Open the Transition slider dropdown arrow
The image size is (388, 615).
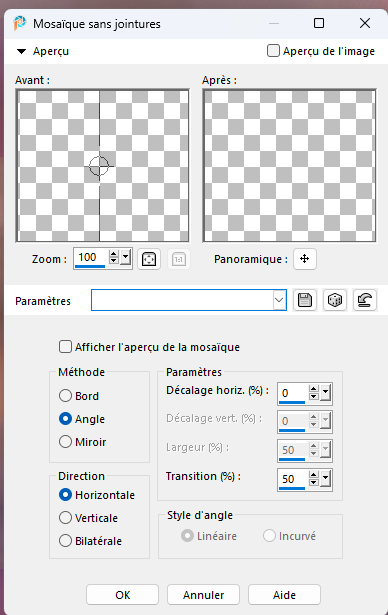point(325,478)
